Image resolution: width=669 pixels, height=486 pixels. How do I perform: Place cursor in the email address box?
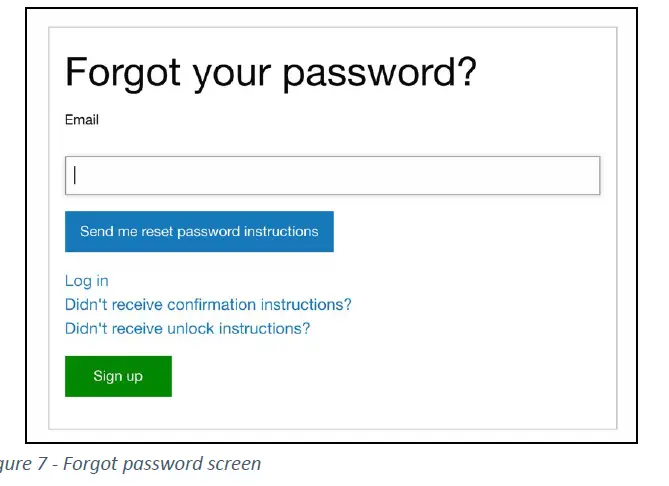pyautogui.click(x=332, y=176)
